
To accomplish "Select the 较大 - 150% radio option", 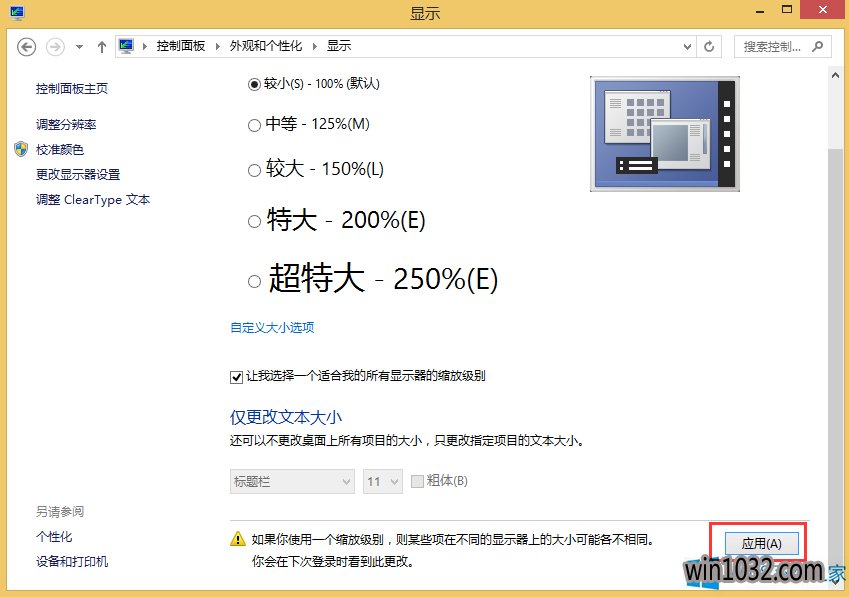I will click(x=254, y=170).
